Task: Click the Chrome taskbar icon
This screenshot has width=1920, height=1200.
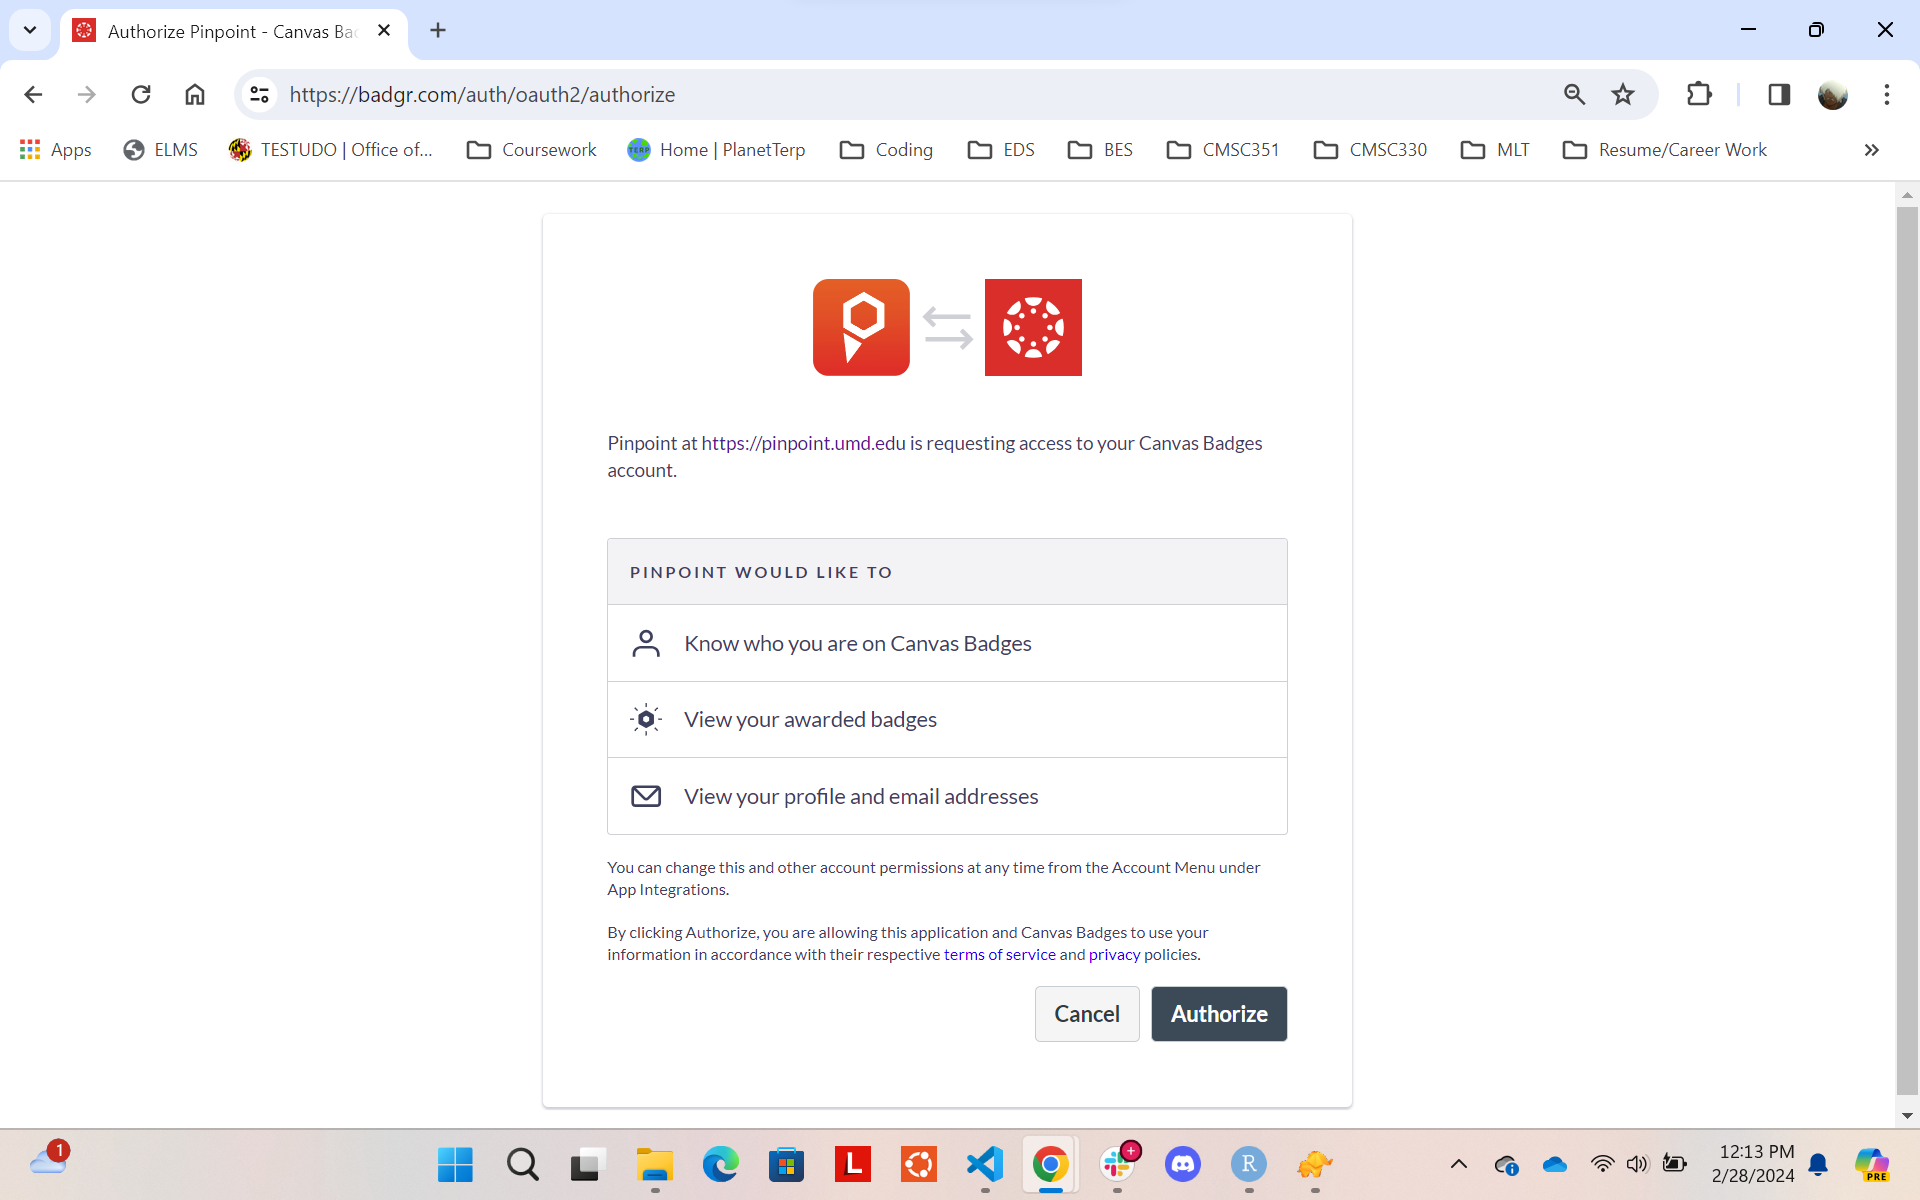Action: point(1049,1168)
